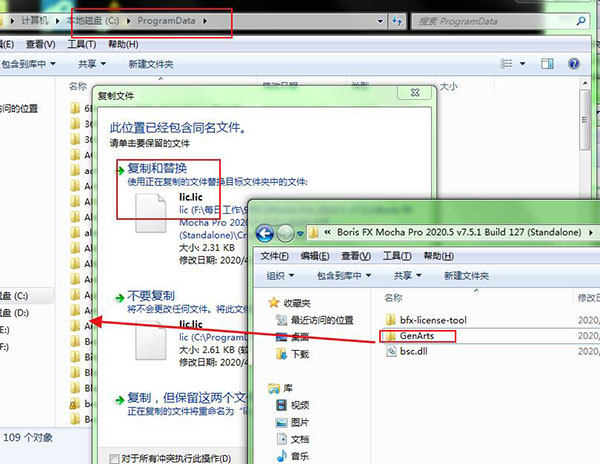
Task: Select drive (C:) in ProgramData navigation pane
Action: tap(14, 296)
